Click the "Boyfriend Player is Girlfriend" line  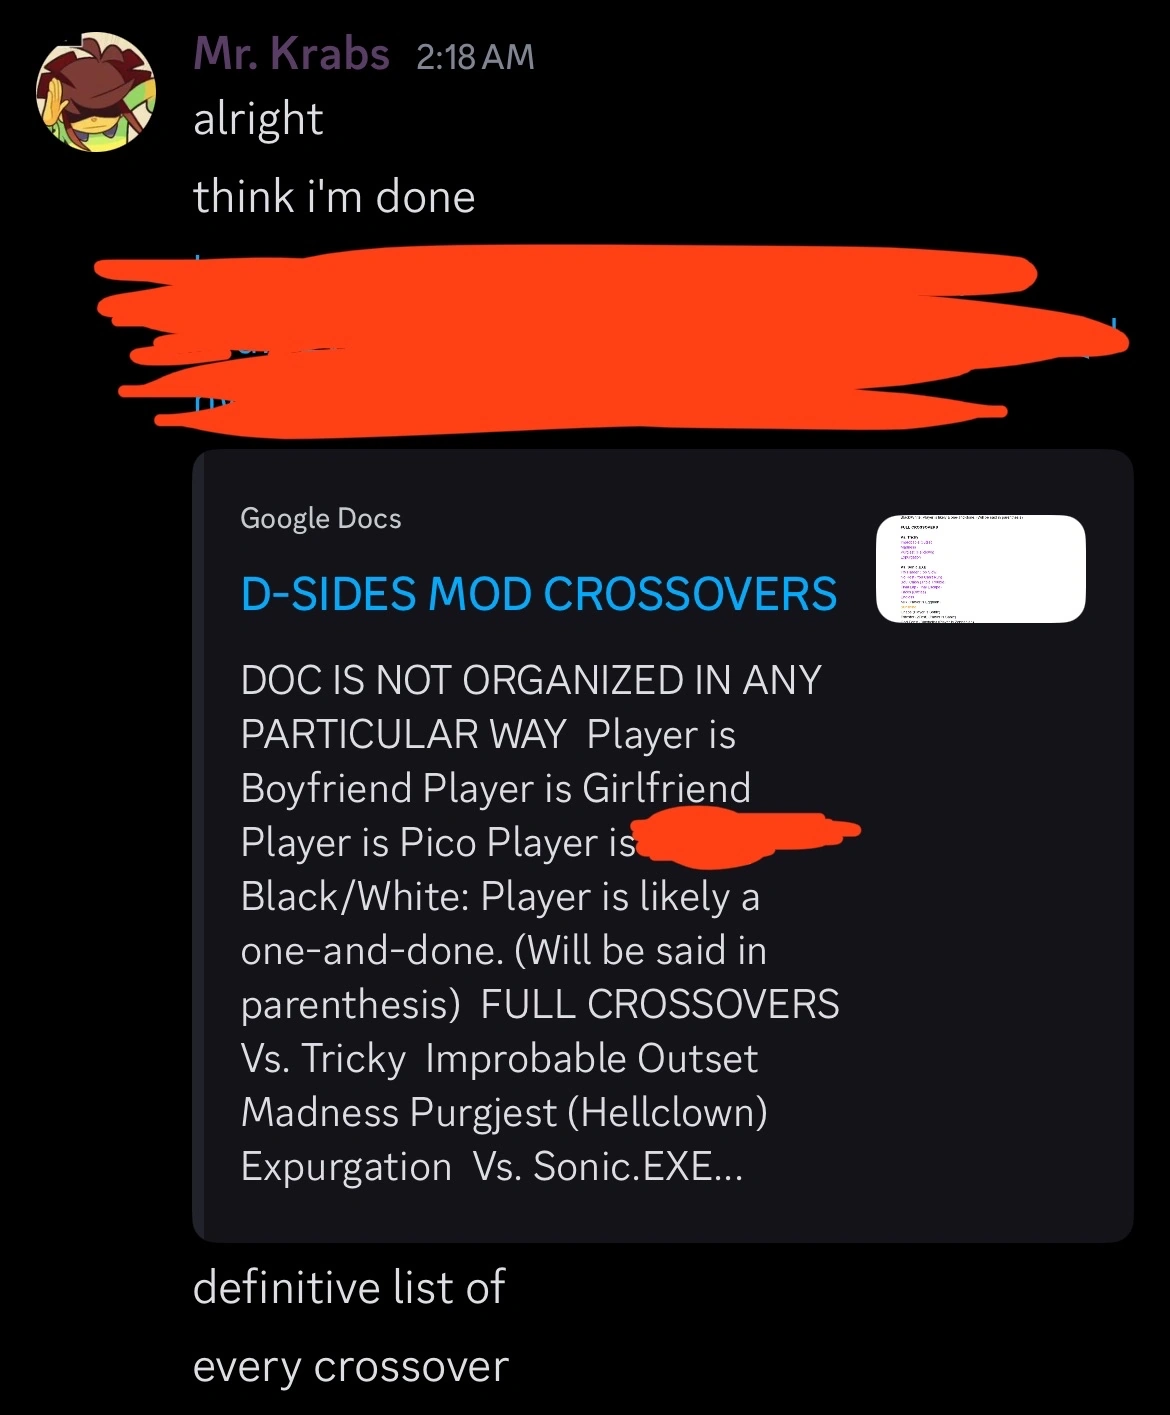[x=496, y=788]
